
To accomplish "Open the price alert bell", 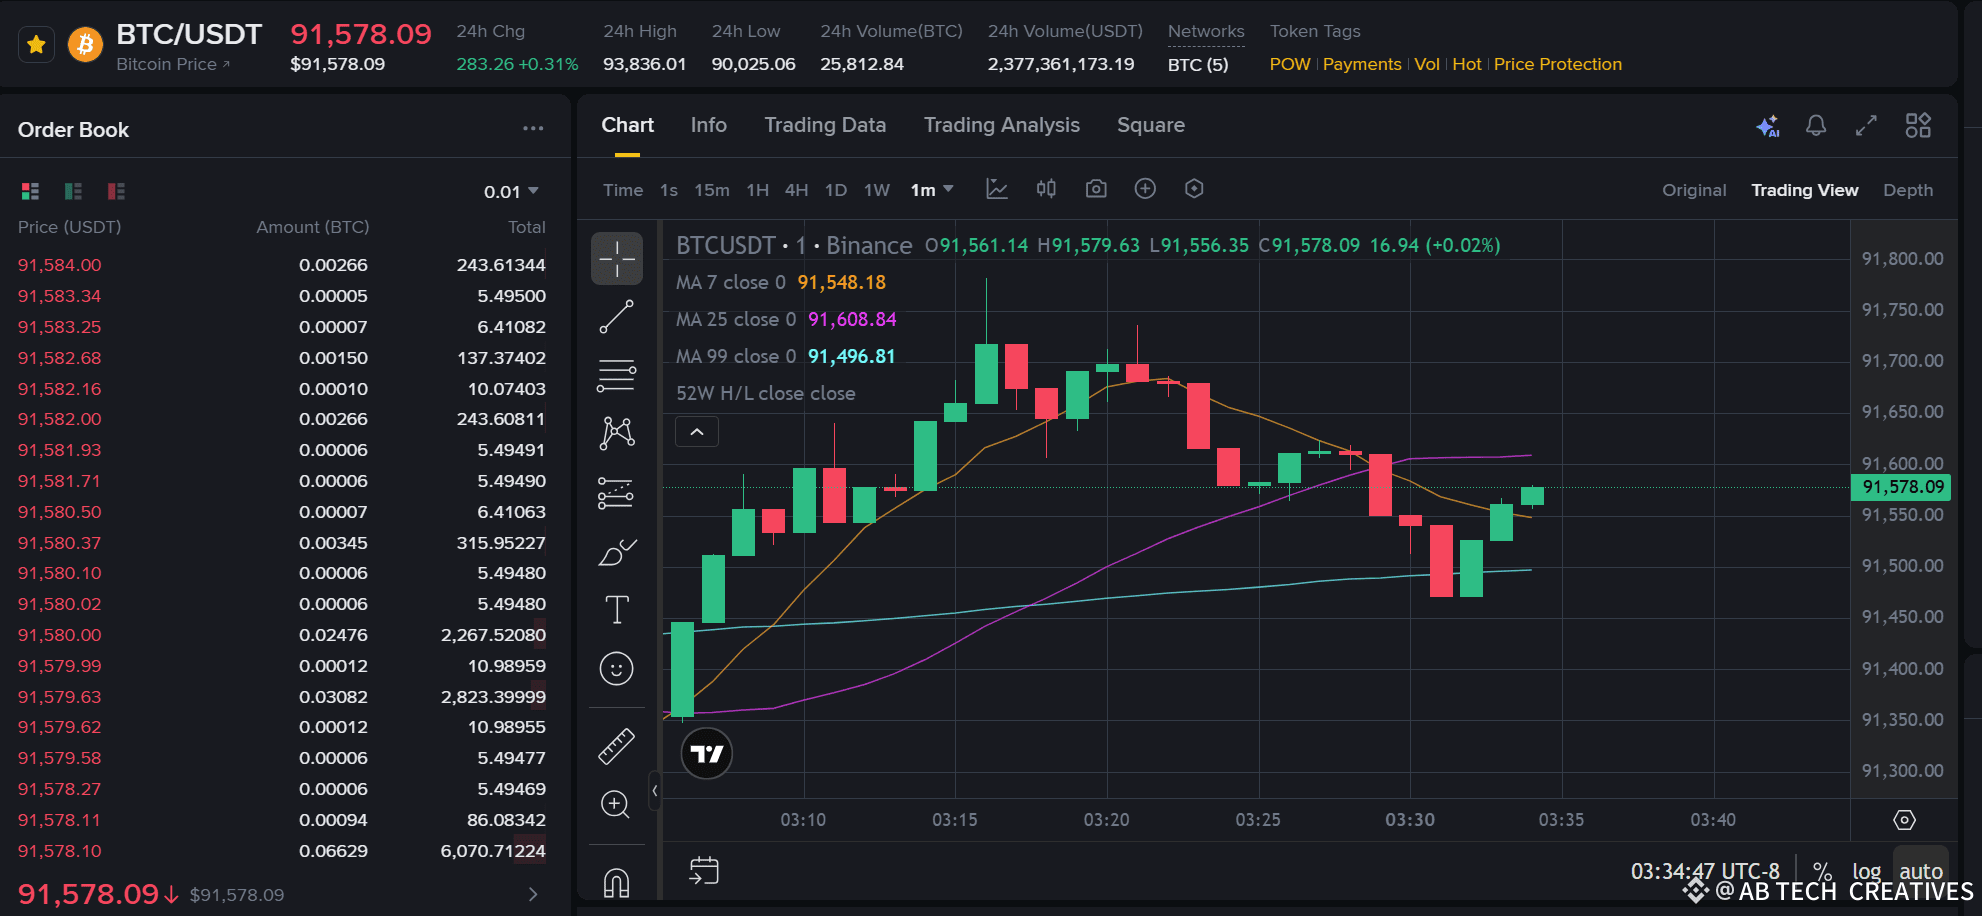I will point(1816,126).
